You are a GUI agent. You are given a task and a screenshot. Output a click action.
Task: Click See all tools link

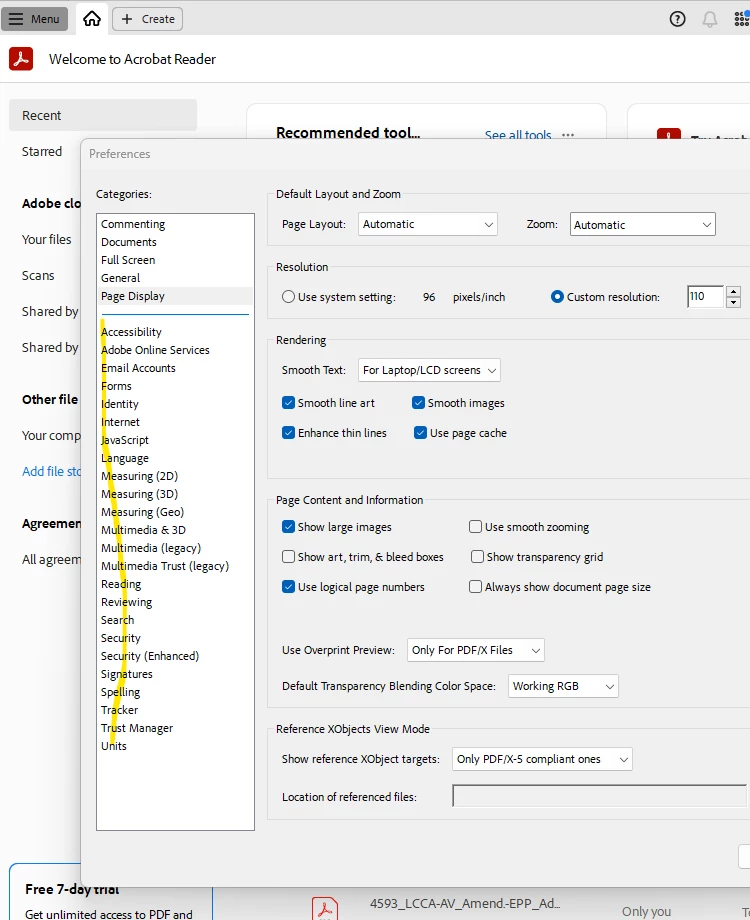(x=518, y=135)
